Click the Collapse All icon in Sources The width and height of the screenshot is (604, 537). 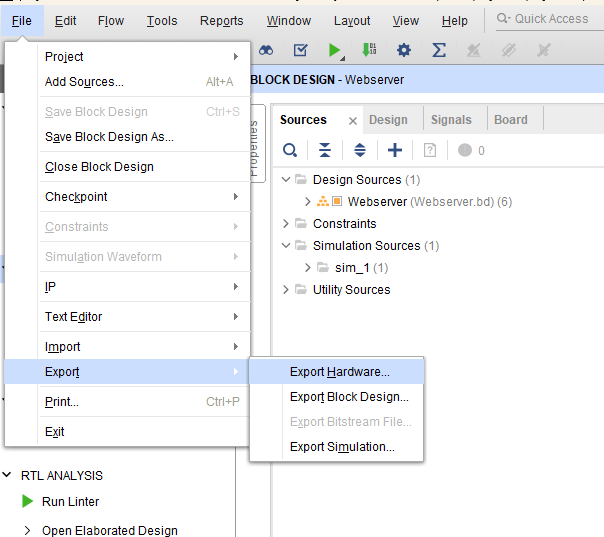[x=325, y=150]
